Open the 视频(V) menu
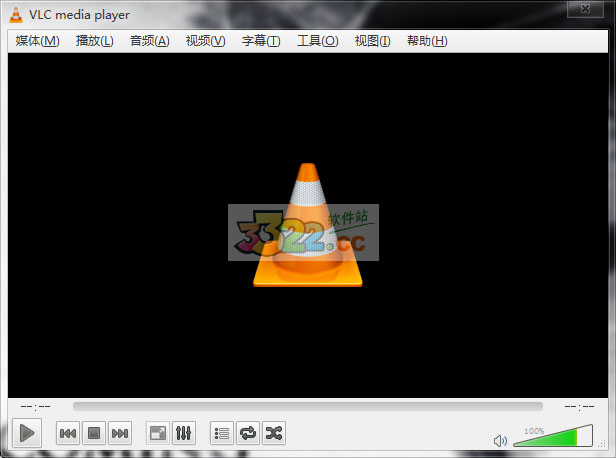The height and width of the screenshot is (458, 616). click(205, 41)
